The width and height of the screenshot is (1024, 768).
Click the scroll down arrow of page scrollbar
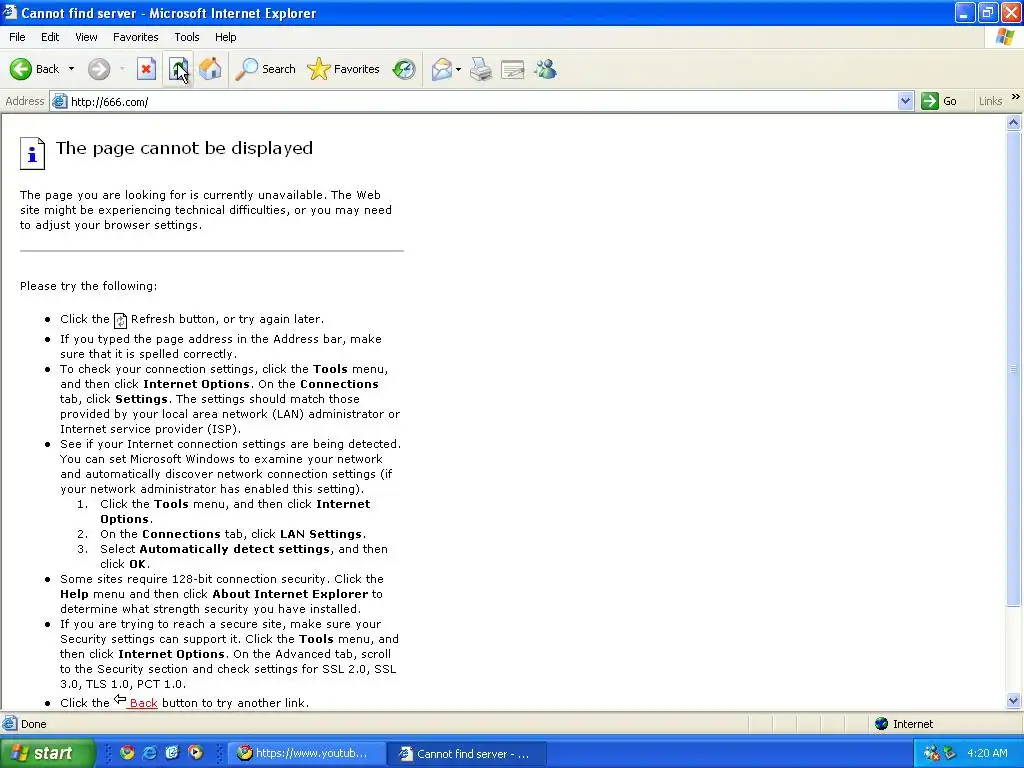point(1014,701)
